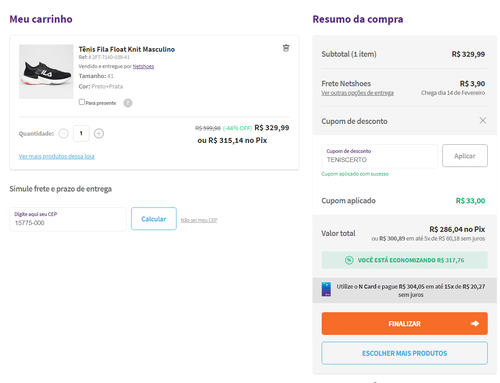Screen dimensions: 500x383
Task: Focus the coupon code field TENISCERTO
Action: (379, 156)
